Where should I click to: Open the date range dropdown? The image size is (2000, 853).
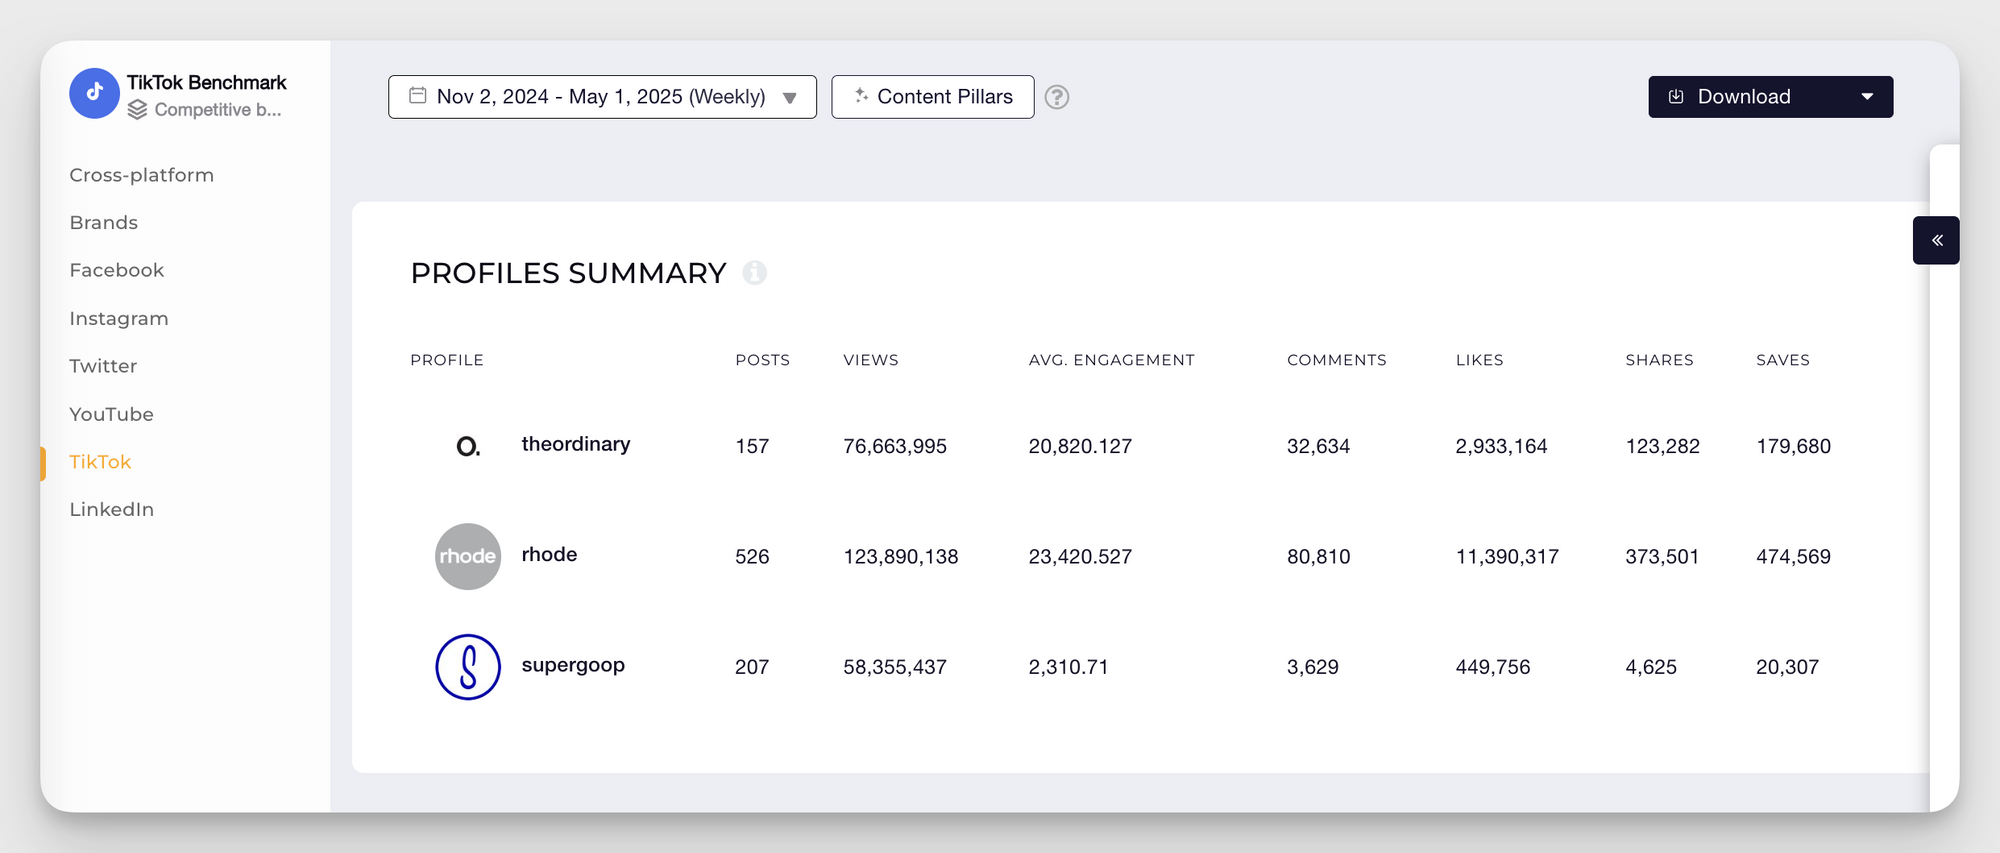click(x=602, y=97)
